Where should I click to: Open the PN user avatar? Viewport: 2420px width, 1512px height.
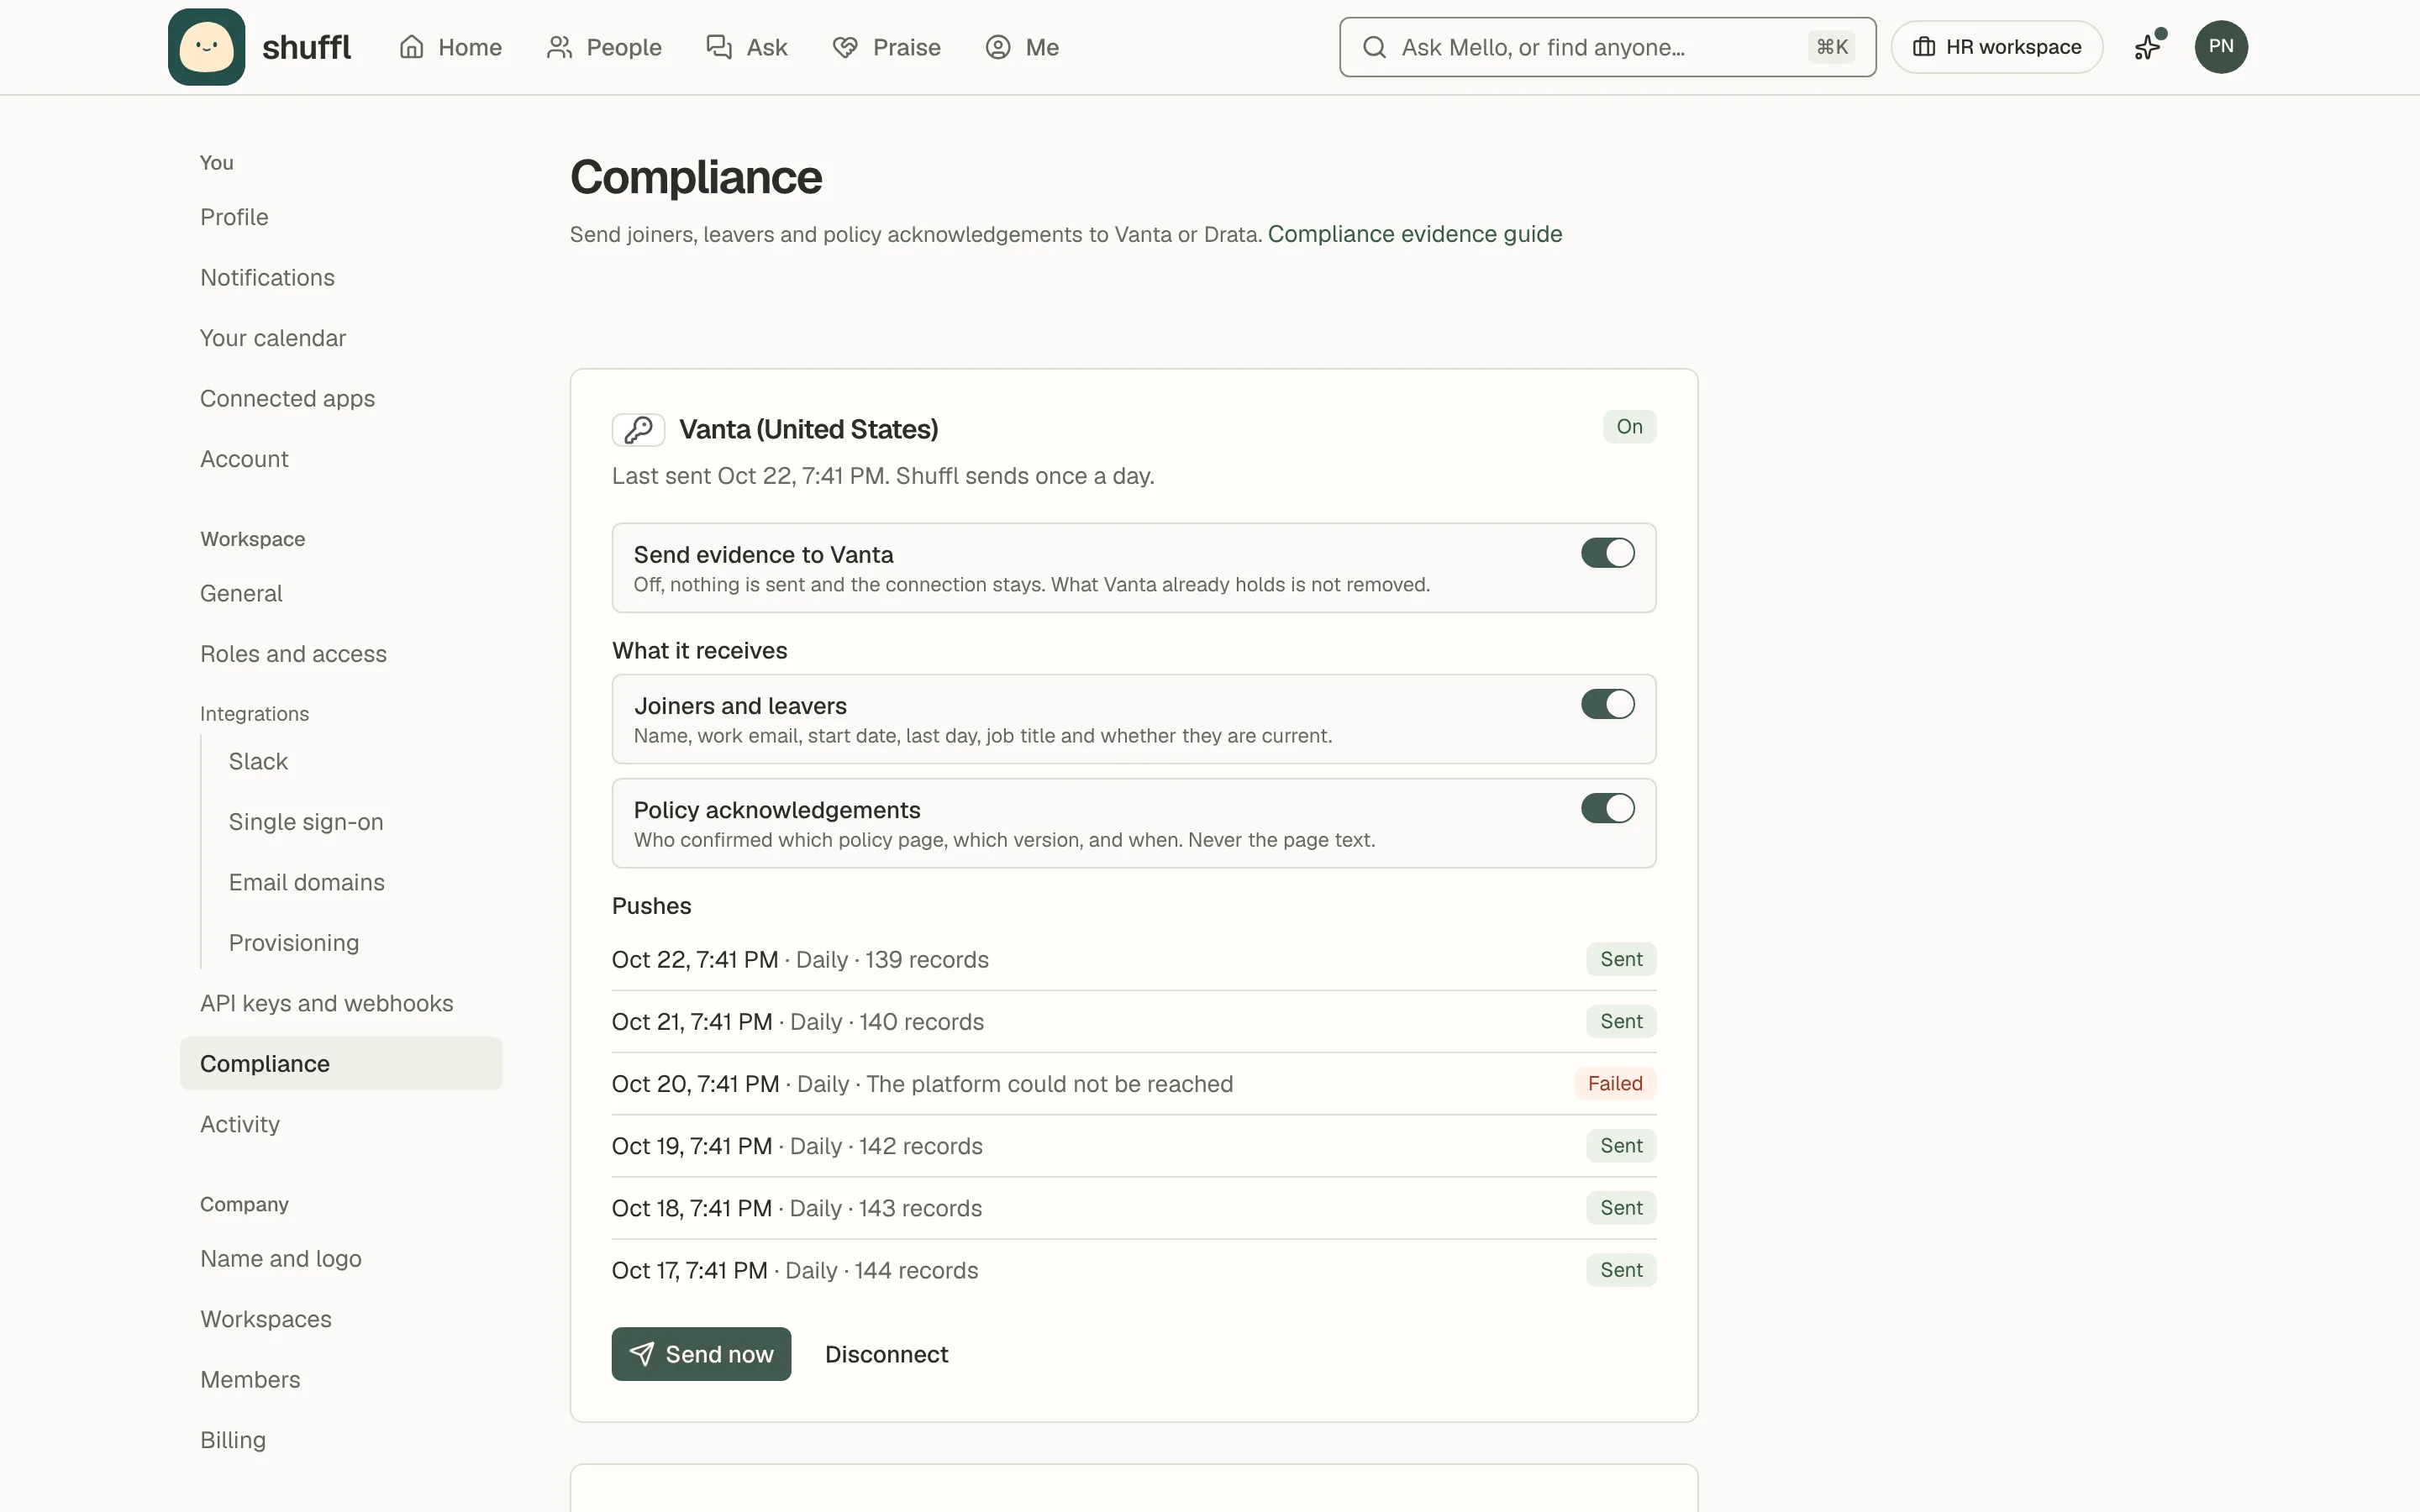[2221, 47]
